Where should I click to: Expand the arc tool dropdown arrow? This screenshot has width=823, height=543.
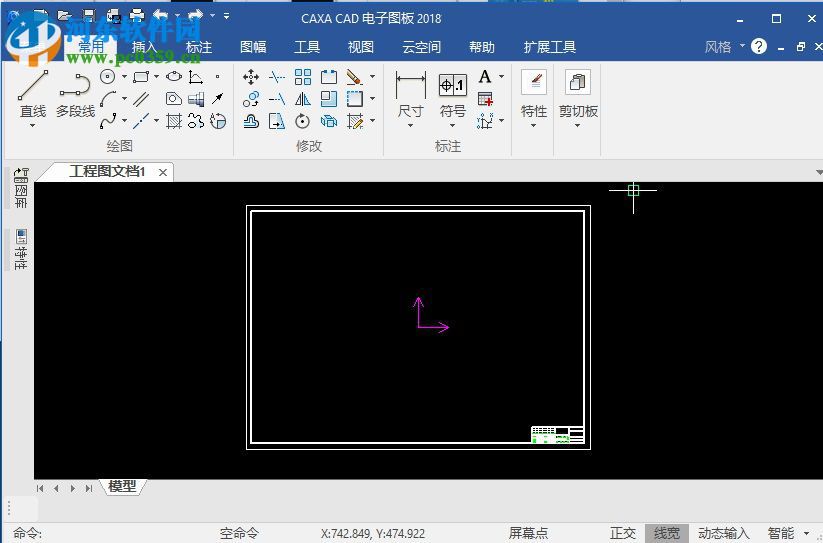tap(124, 99)
